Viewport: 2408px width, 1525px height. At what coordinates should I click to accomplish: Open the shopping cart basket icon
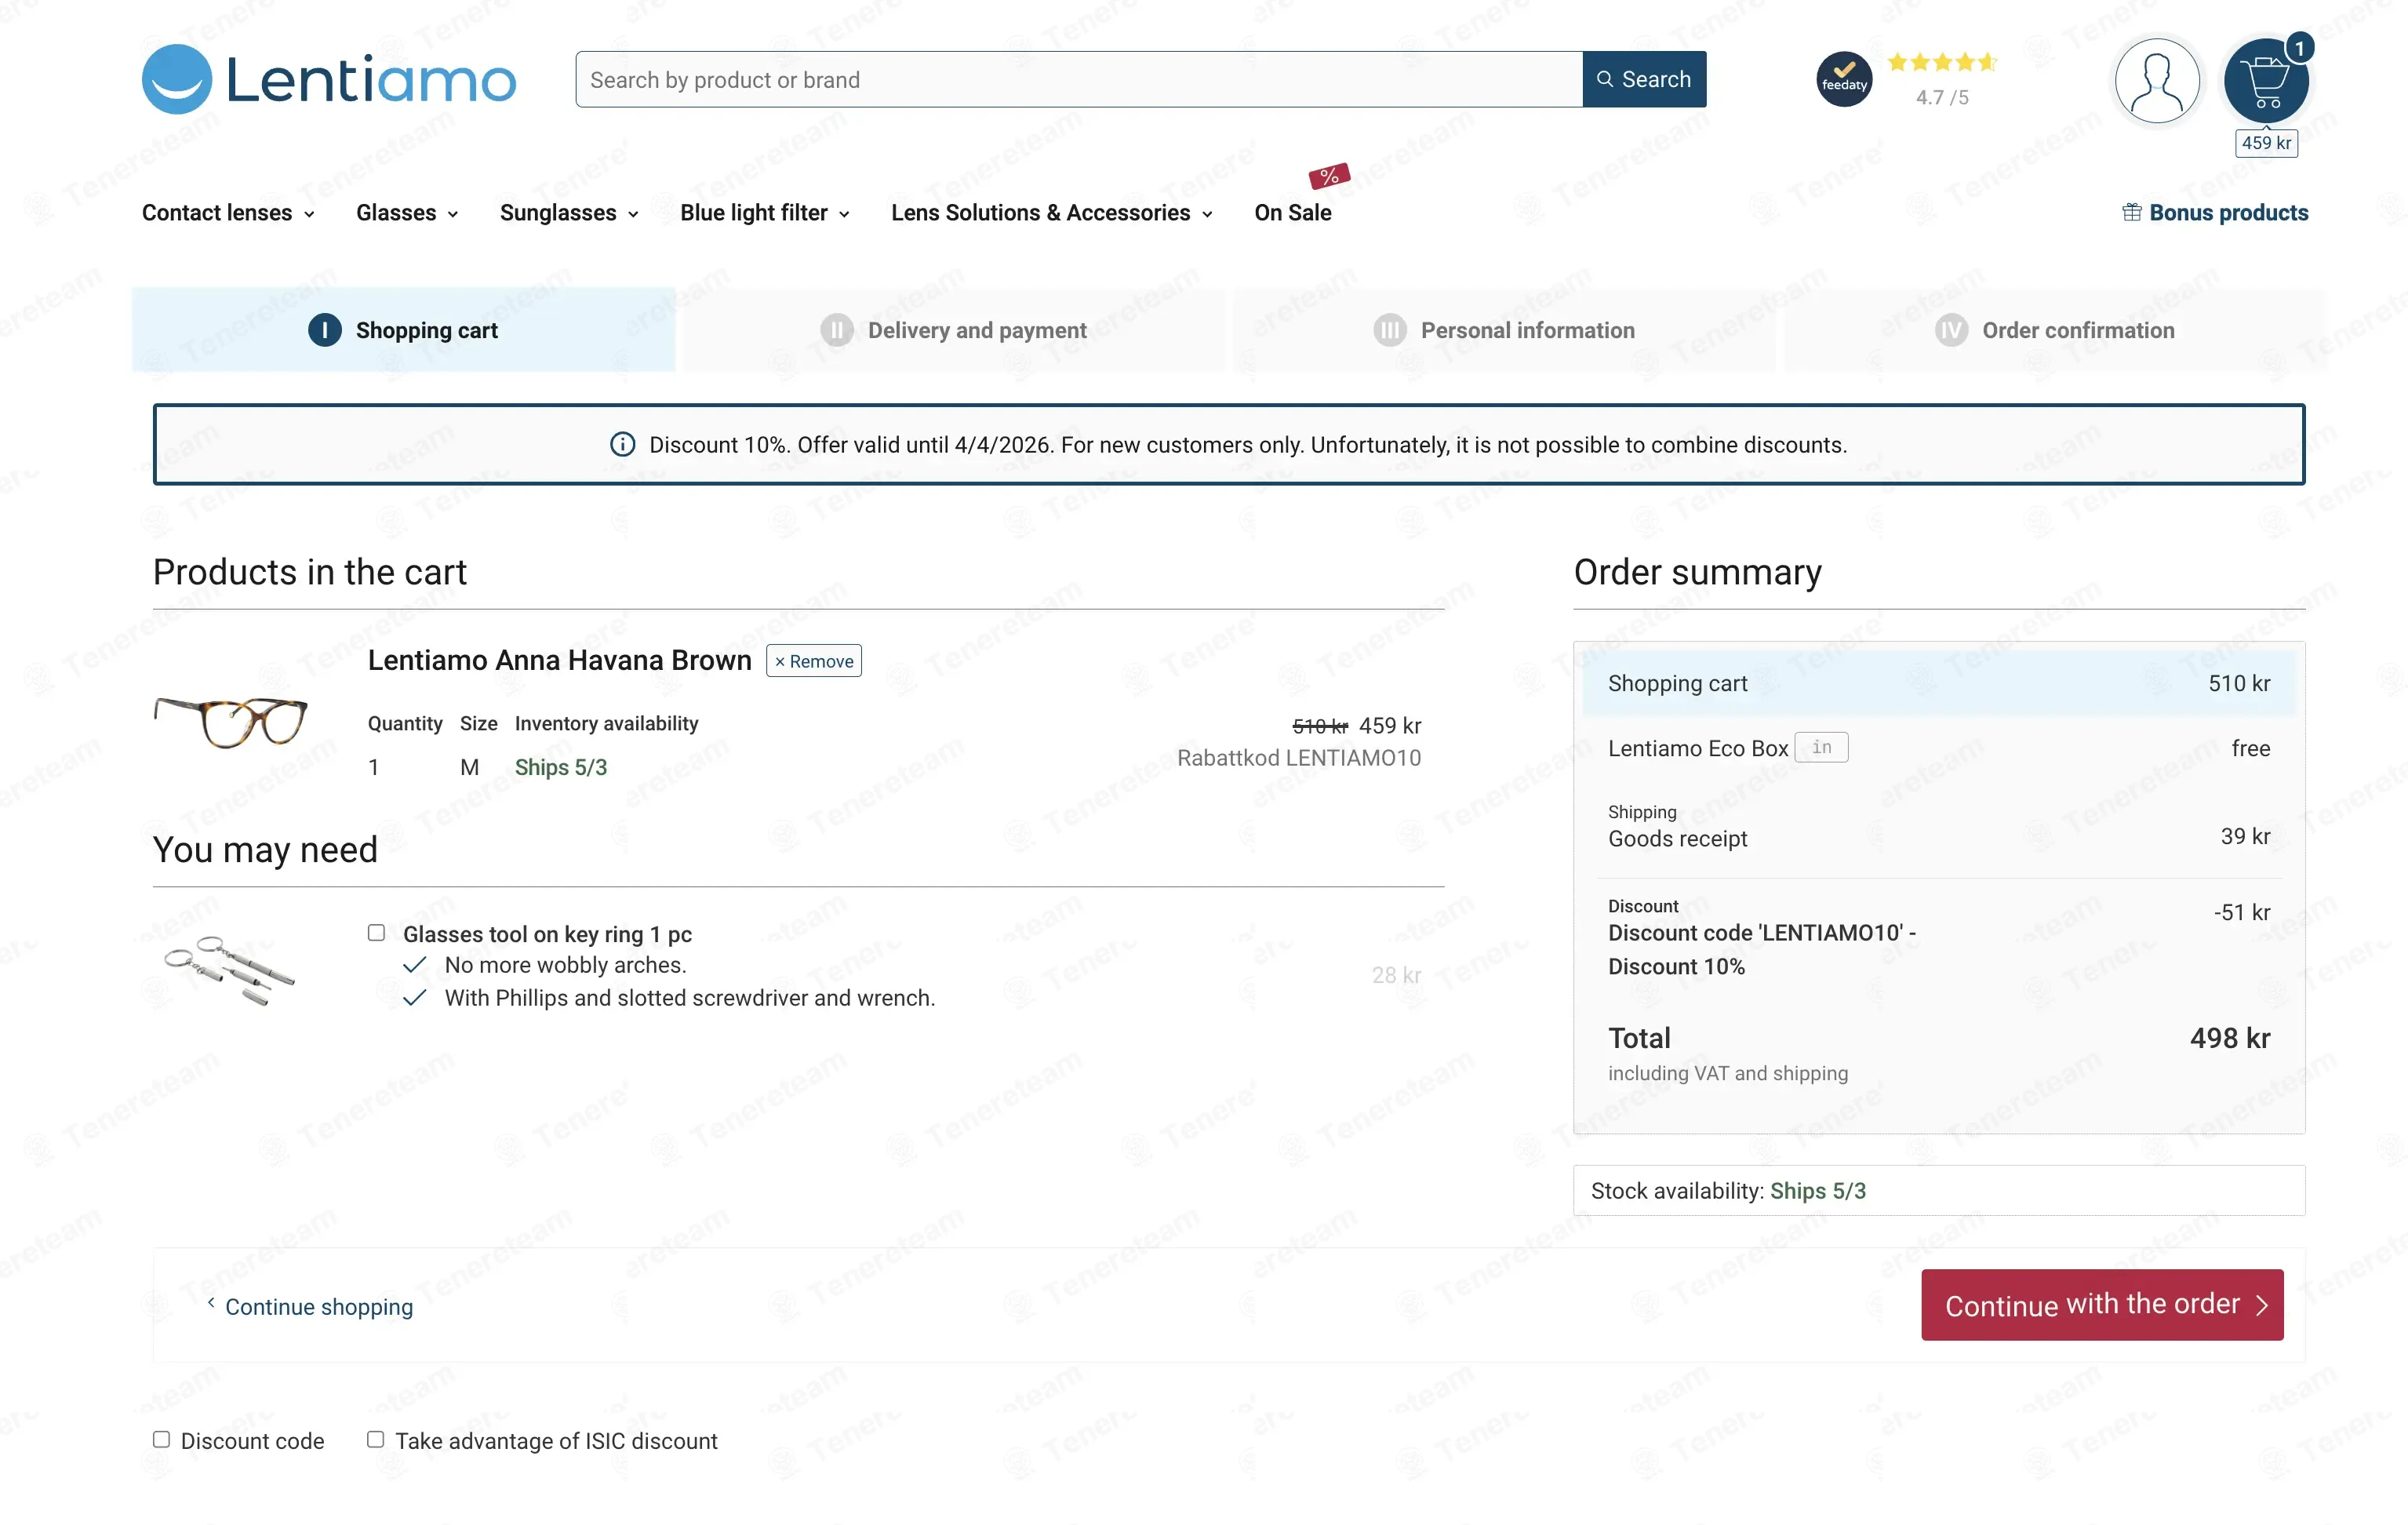(x=2265, y=81)
